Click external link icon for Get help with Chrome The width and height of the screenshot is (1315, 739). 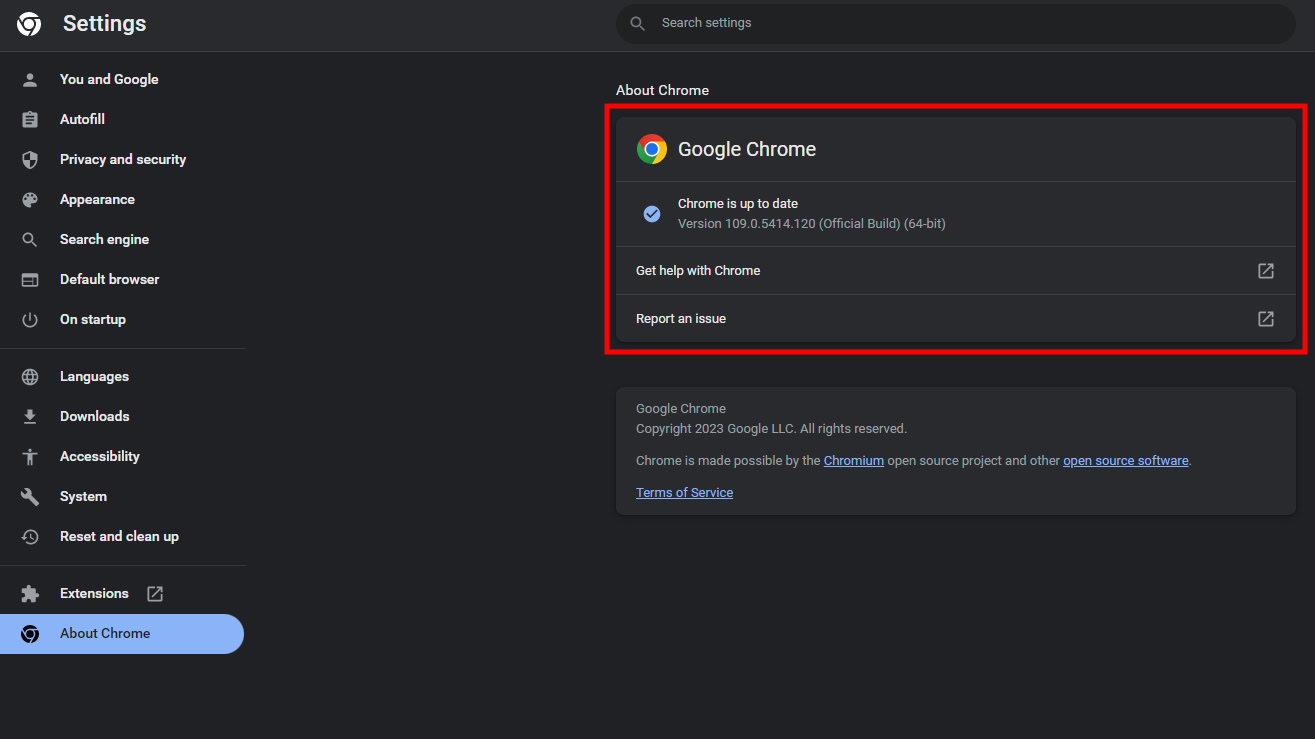pyautogui.click(x=1265, y=271)
